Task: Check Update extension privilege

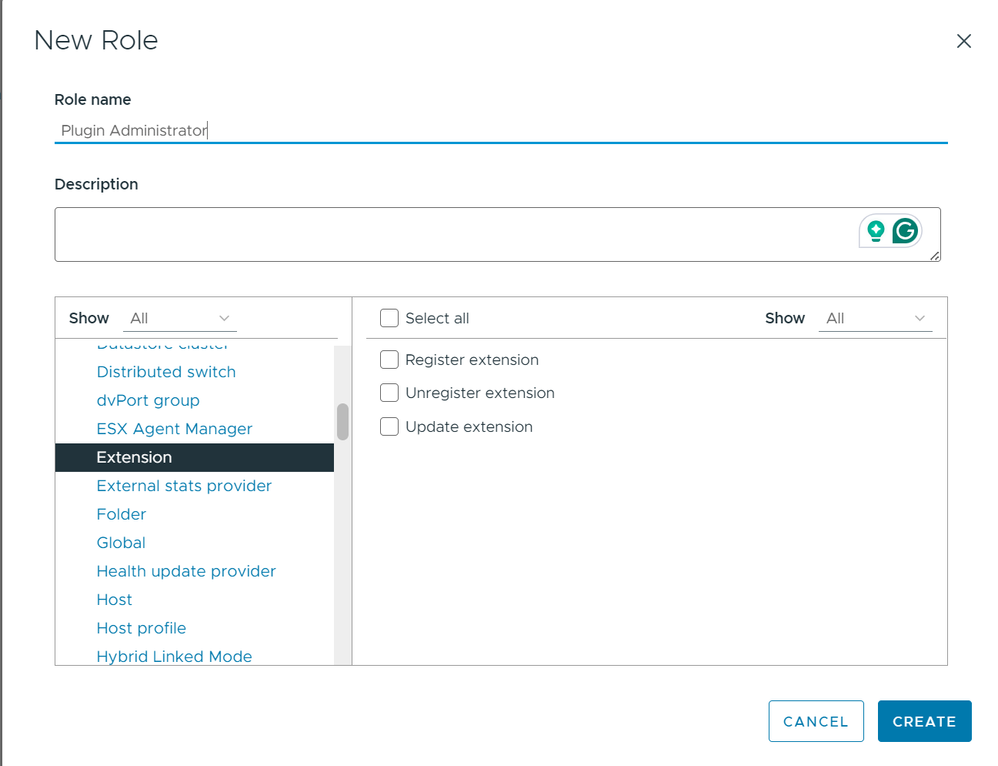Action: click(x=390, y=427)
